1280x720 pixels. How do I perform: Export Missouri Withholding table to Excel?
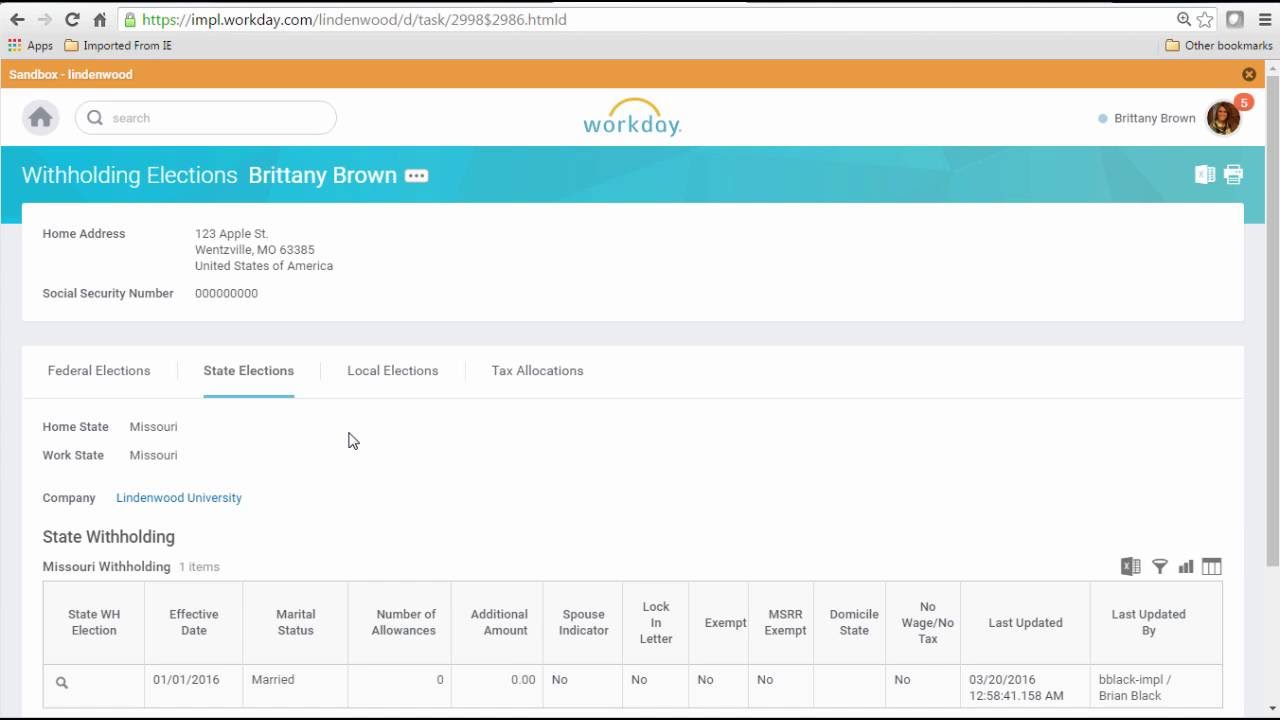pos(1131,567)
